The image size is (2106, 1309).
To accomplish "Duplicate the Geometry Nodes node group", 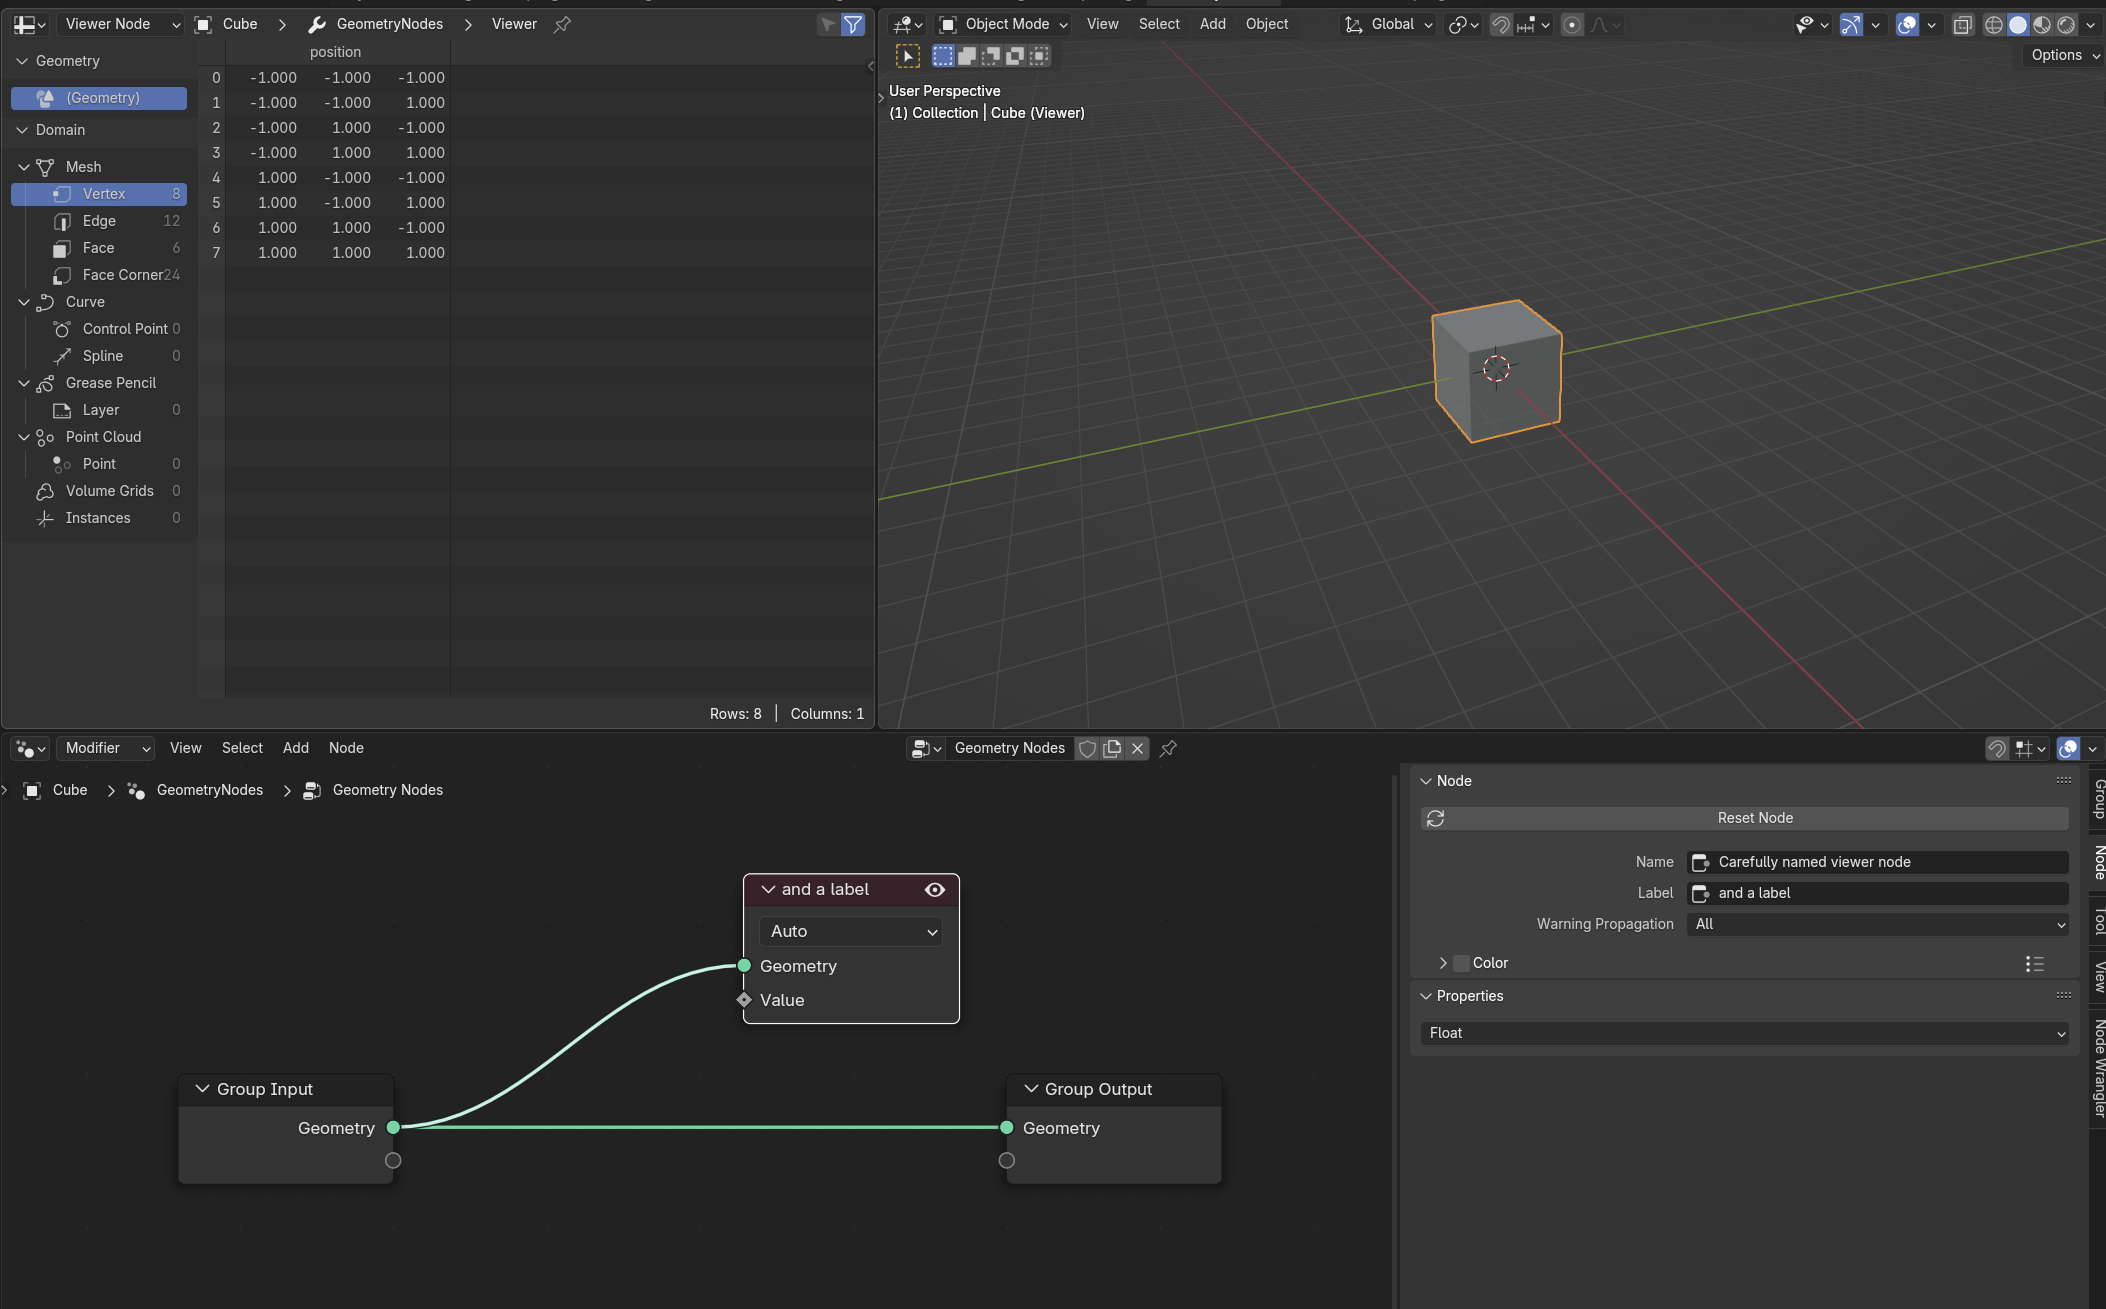I will point(1112,748).
